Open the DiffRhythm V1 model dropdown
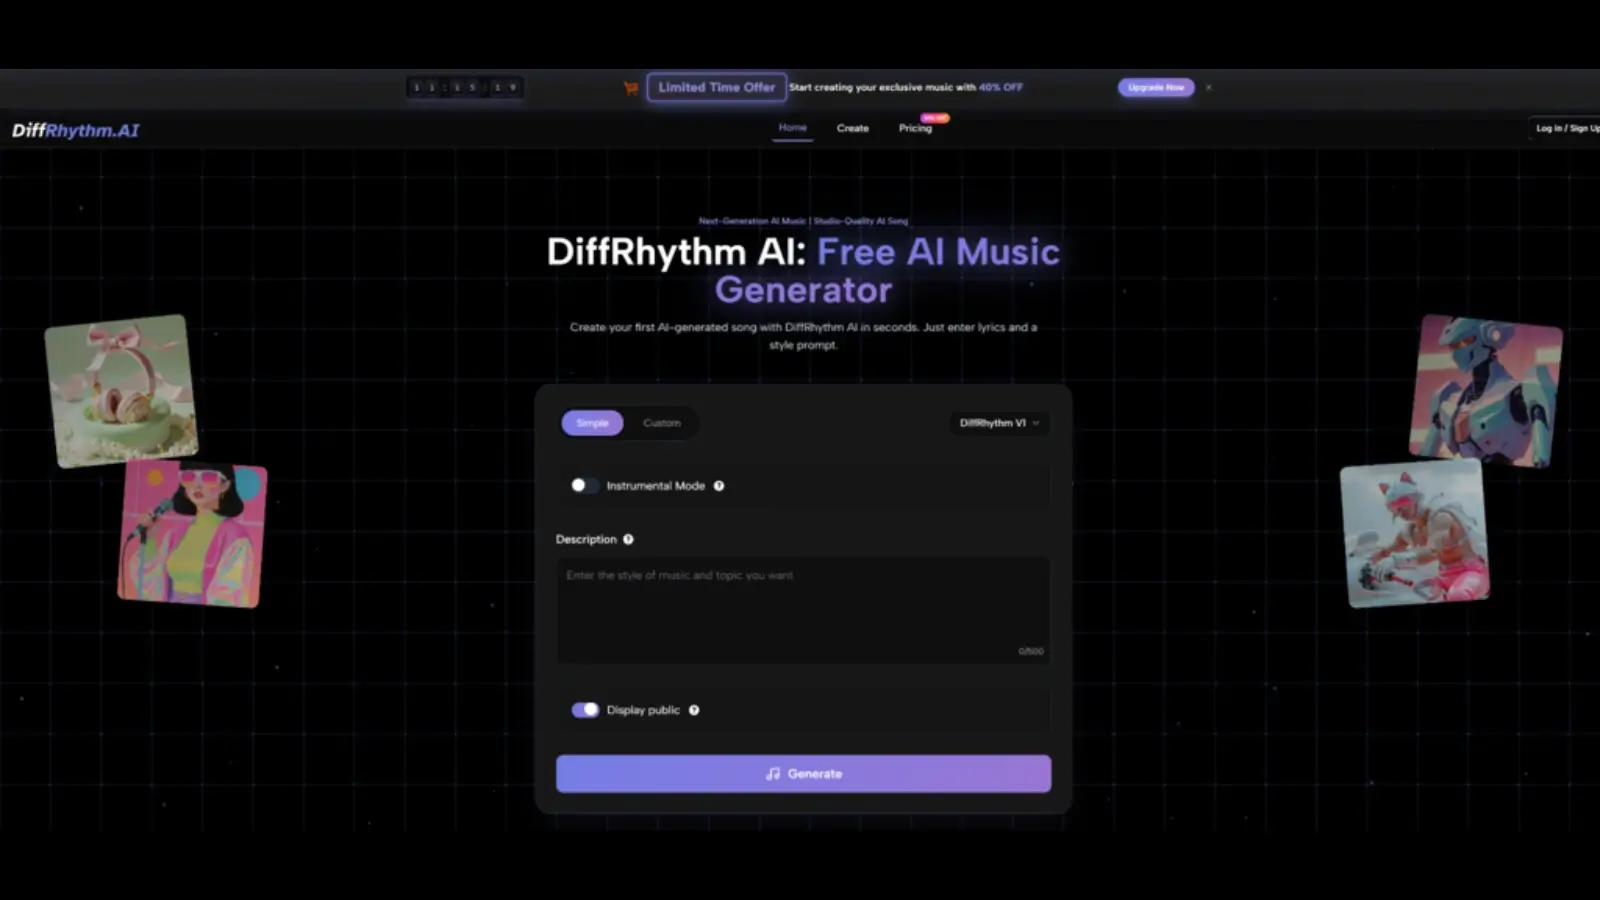This screenshot has height=900, width=1600. coord(998,423)
